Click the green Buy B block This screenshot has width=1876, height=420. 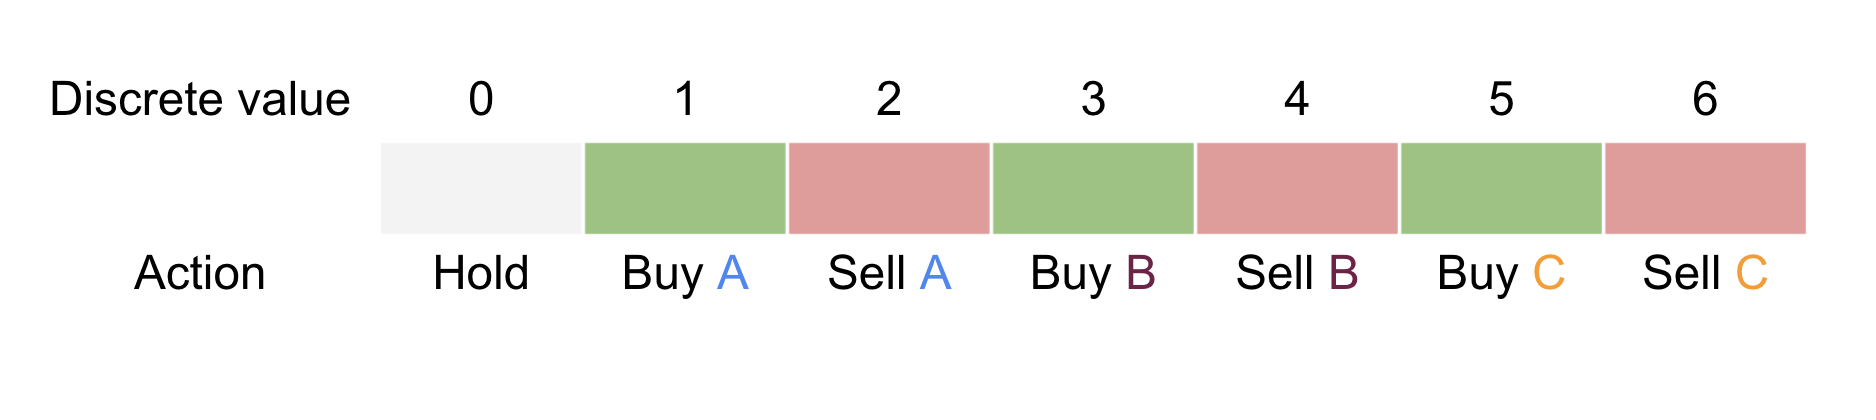pyautogui.click(x=1093, y=188)
